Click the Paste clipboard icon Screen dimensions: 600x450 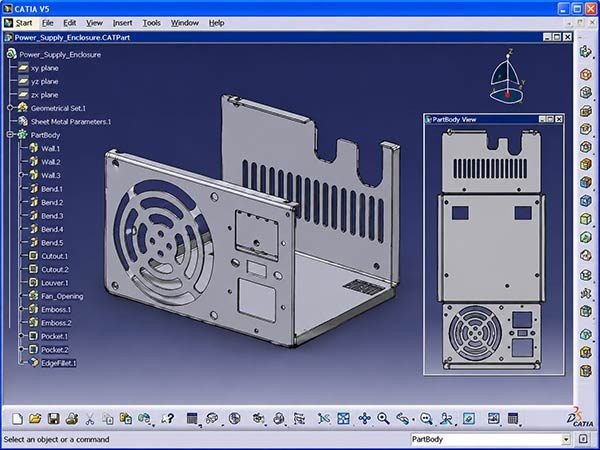coord(126,419)
